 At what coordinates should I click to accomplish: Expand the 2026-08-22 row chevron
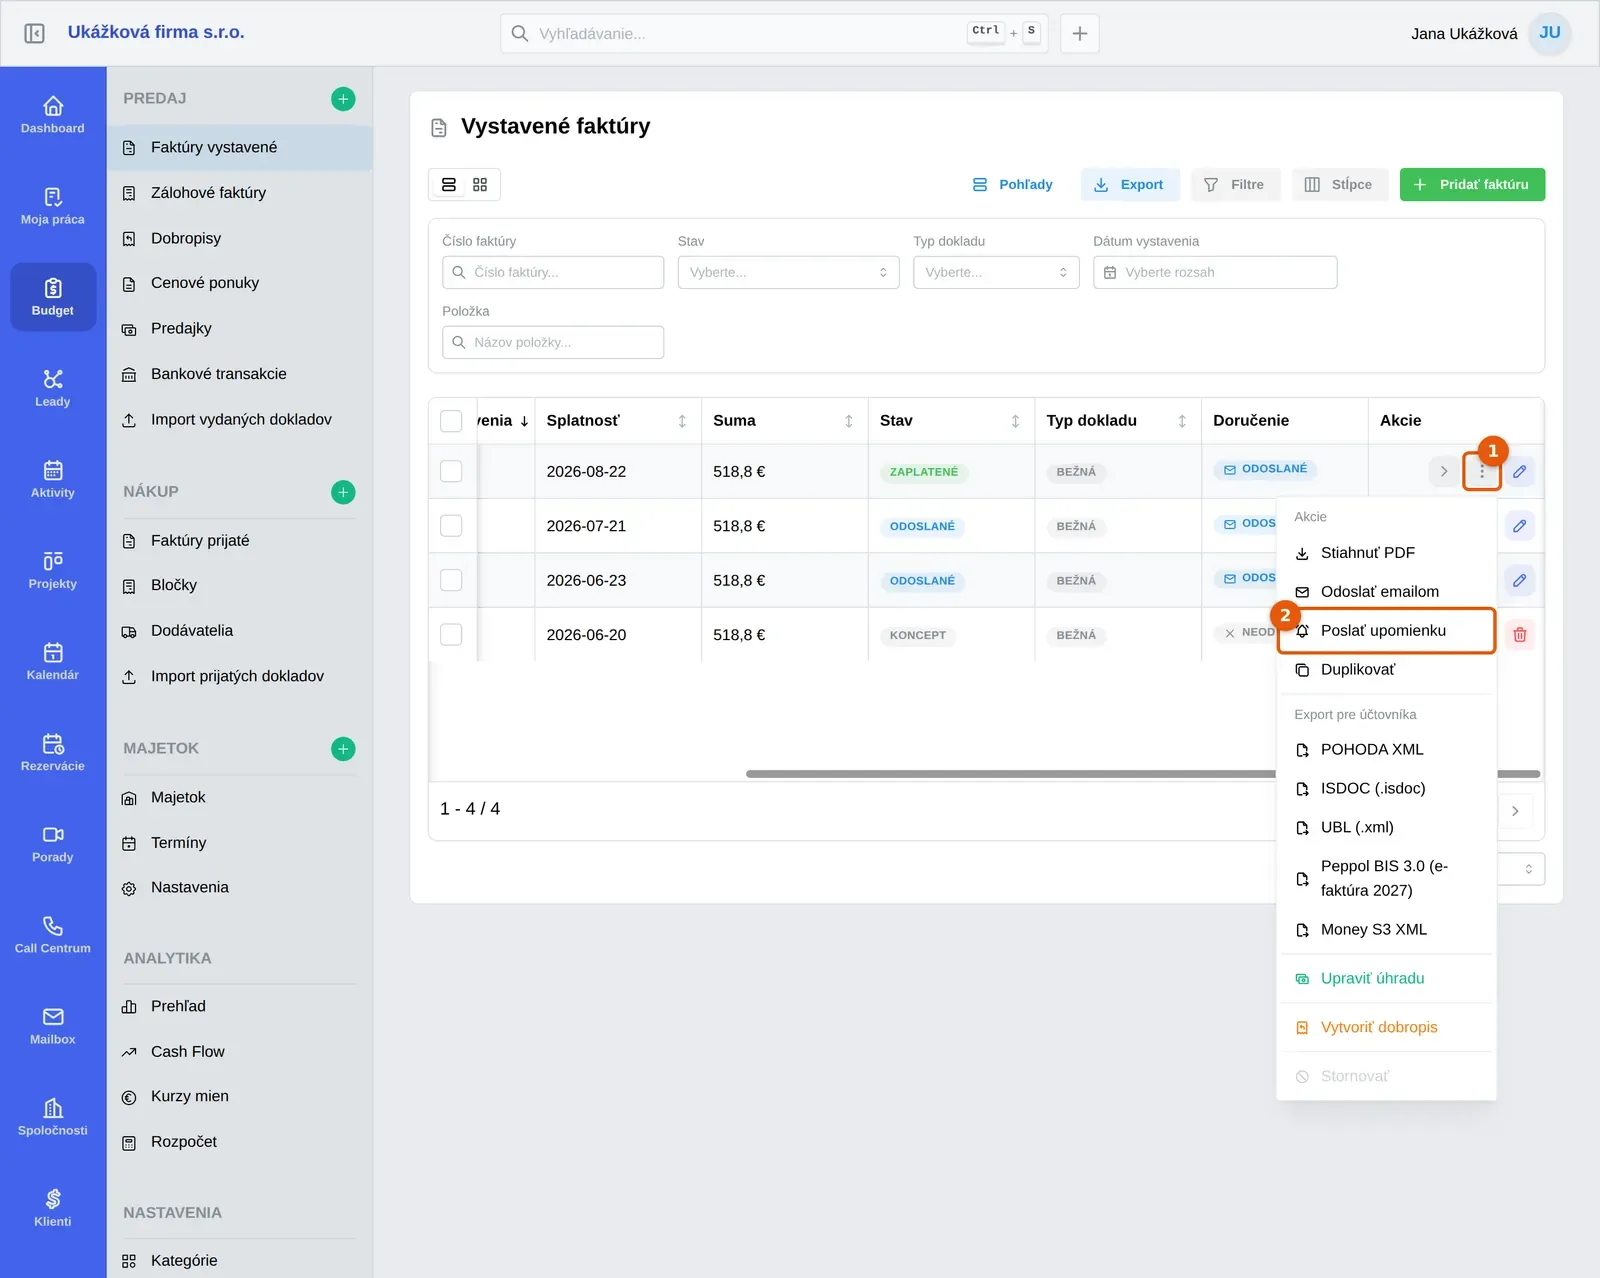[x=1444, y=471]
